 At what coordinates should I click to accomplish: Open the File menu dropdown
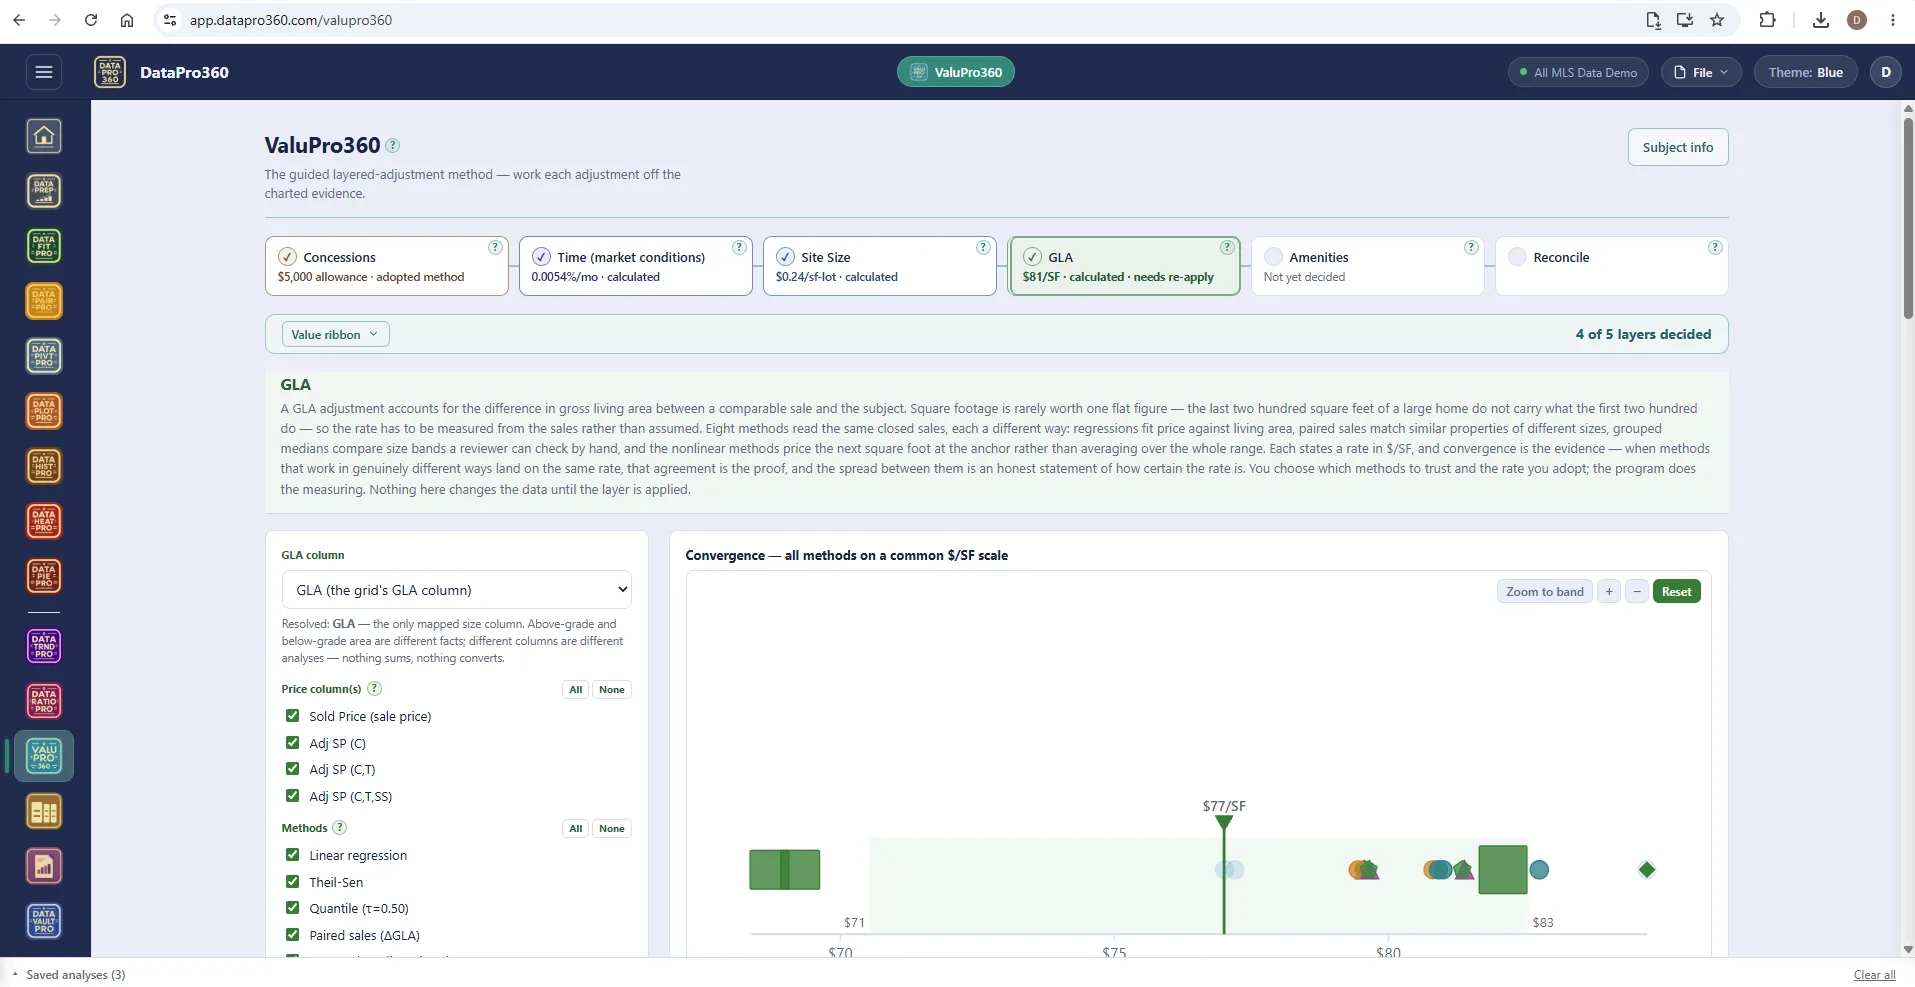click(1701, 72)
